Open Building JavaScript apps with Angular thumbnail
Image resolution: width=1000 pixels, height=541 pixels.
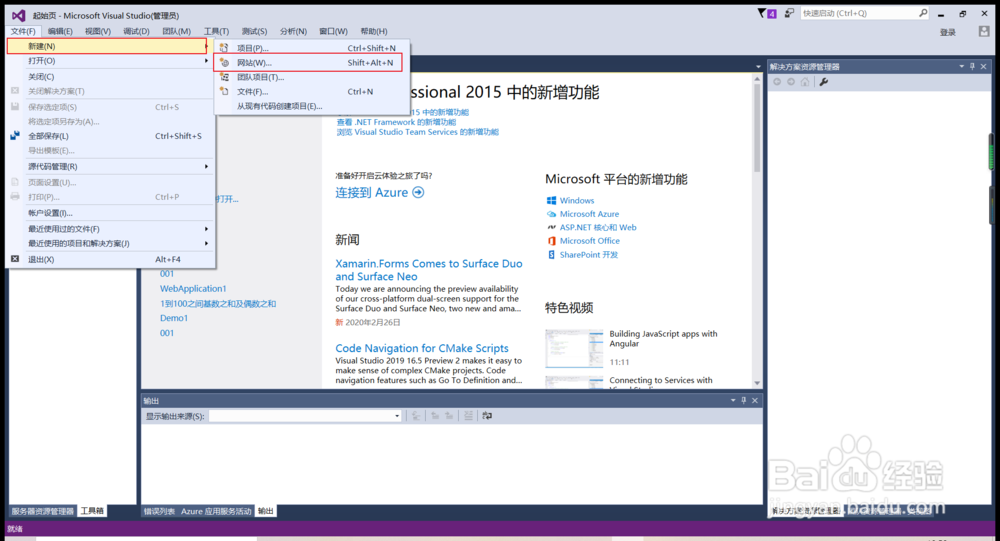click(574, 348)
